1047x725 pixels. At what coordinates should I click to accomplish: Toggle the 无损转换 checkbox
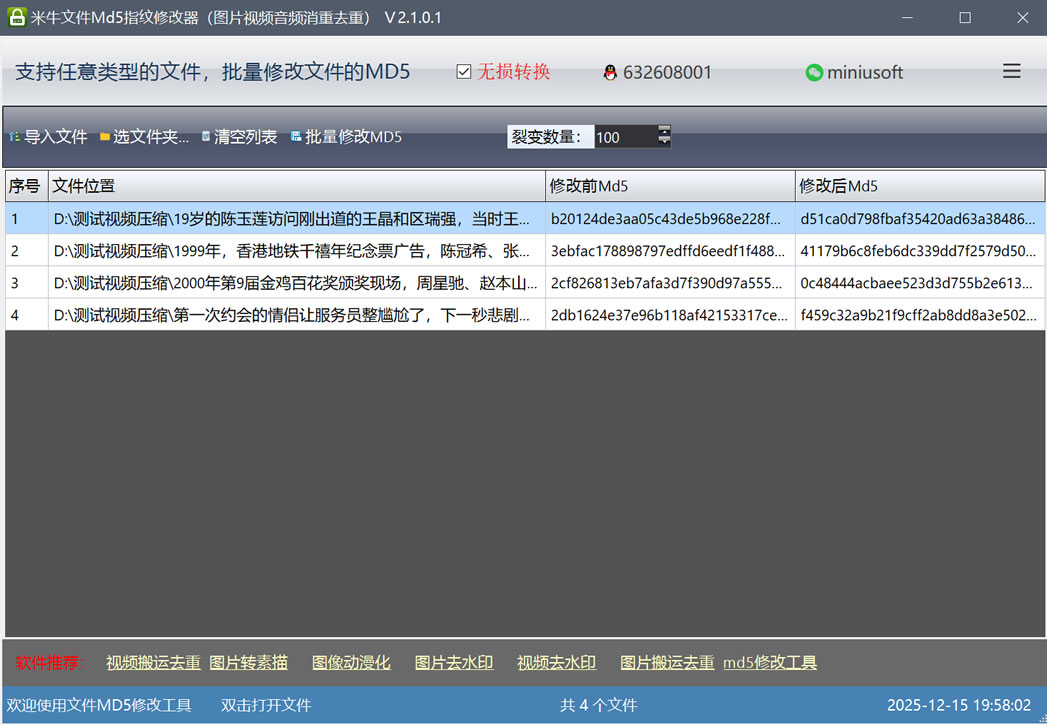(x=463, y=72)
